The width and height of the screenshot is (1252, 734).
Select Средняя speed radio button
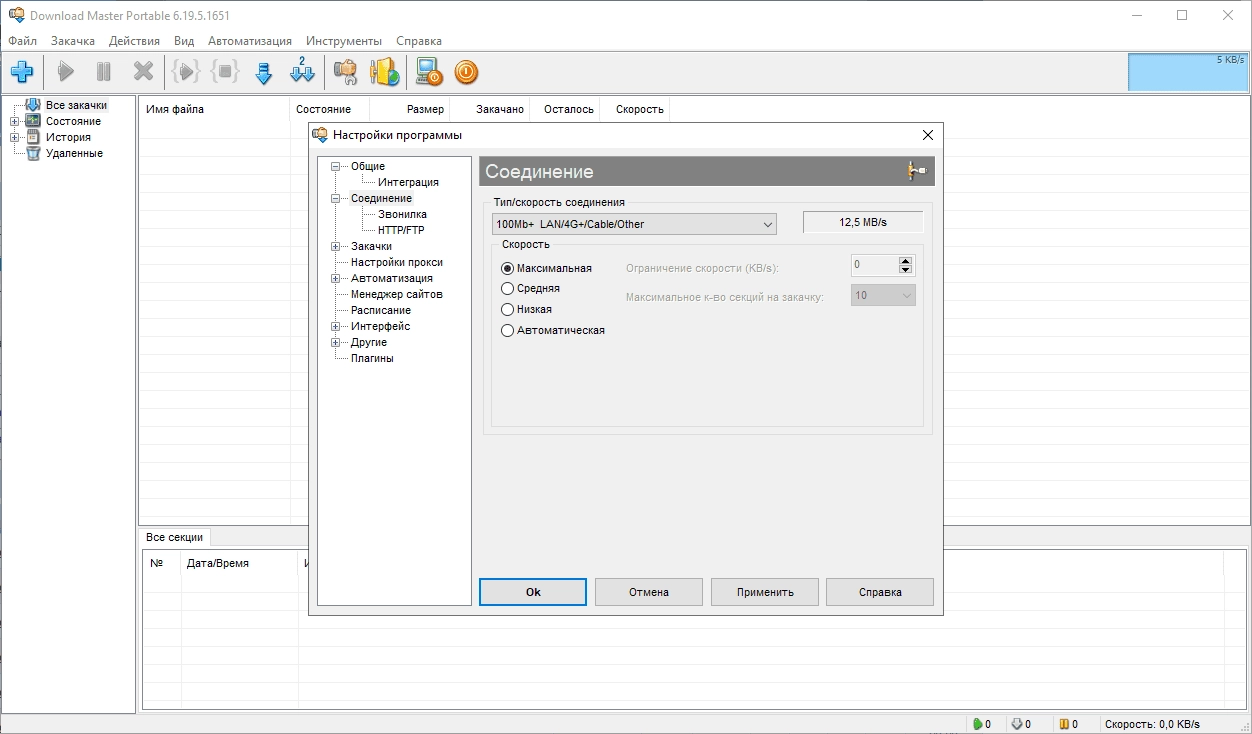[507, 288]
